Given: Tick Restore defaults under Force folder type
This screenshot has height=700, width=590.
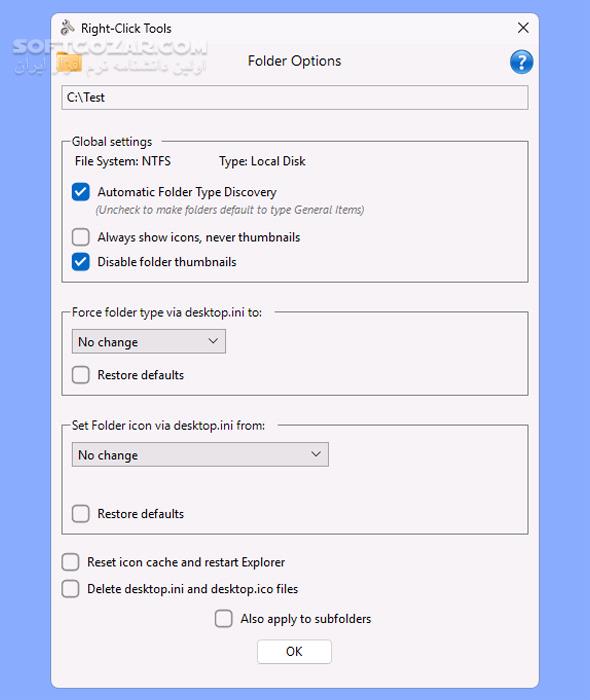Looking at the screenshot, I should pyautogui.click(x=81, y=375).
